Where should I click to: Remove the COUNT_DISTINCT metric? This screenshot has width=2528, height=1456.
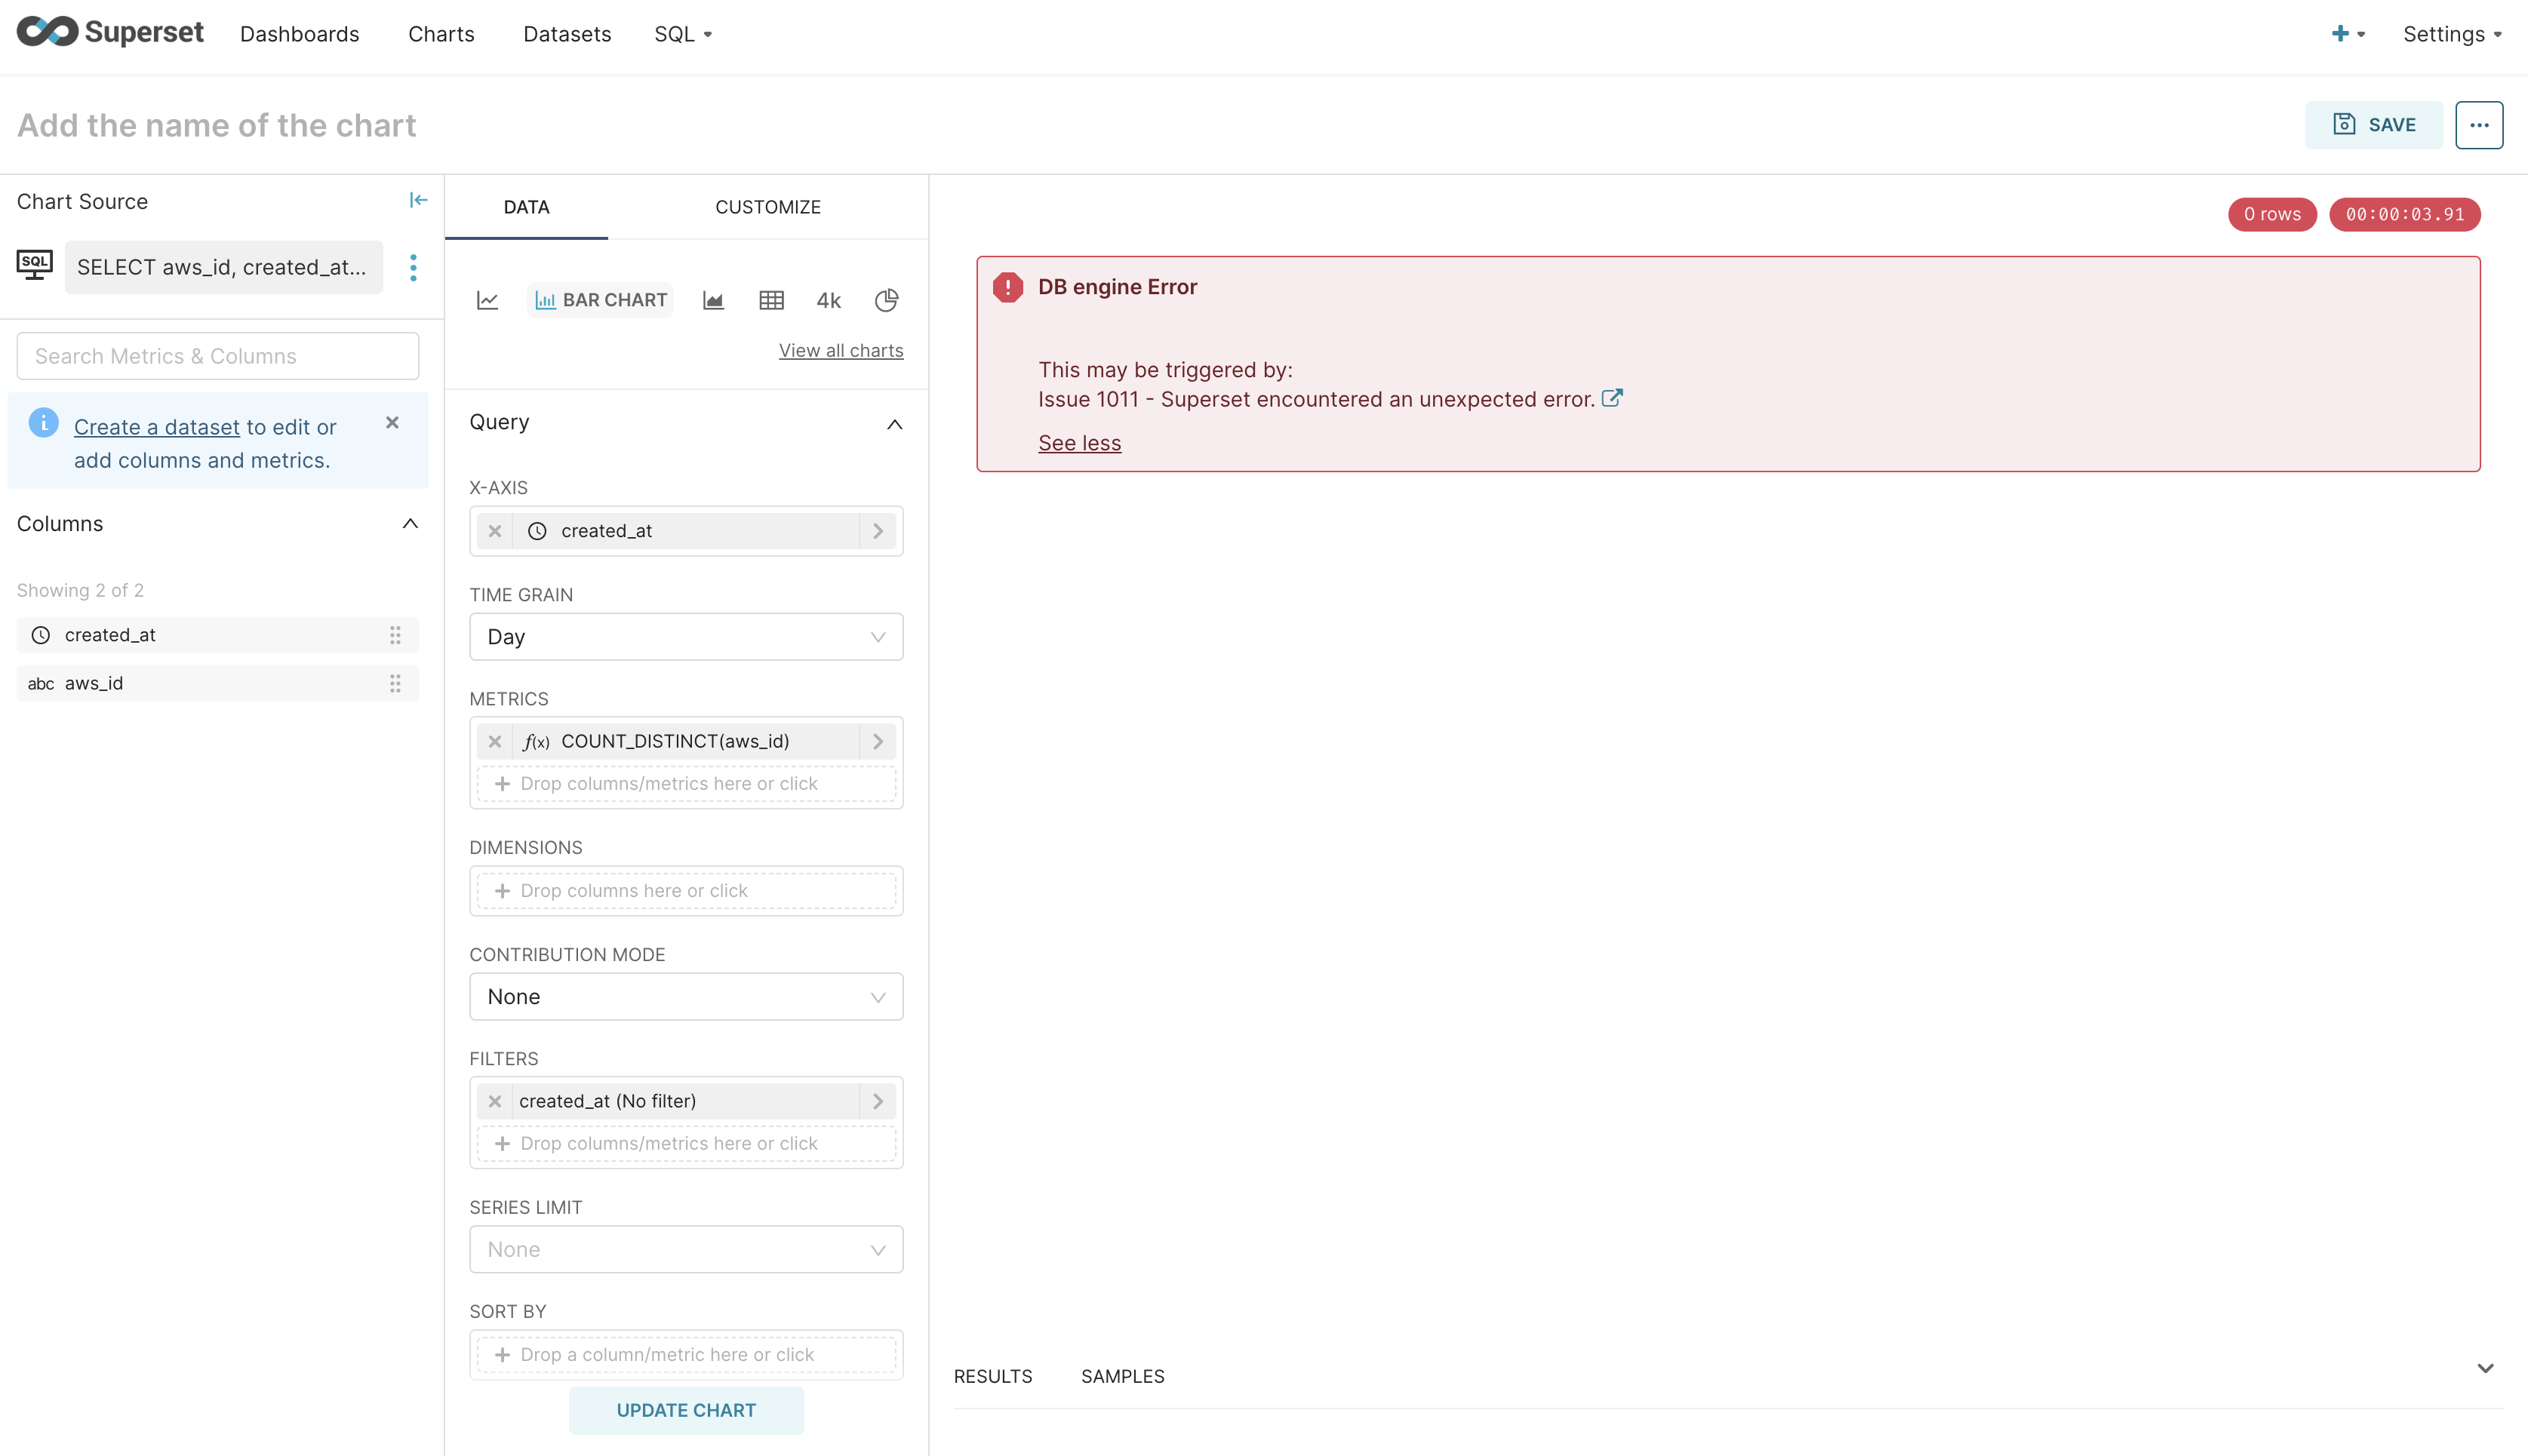[495, 741]
